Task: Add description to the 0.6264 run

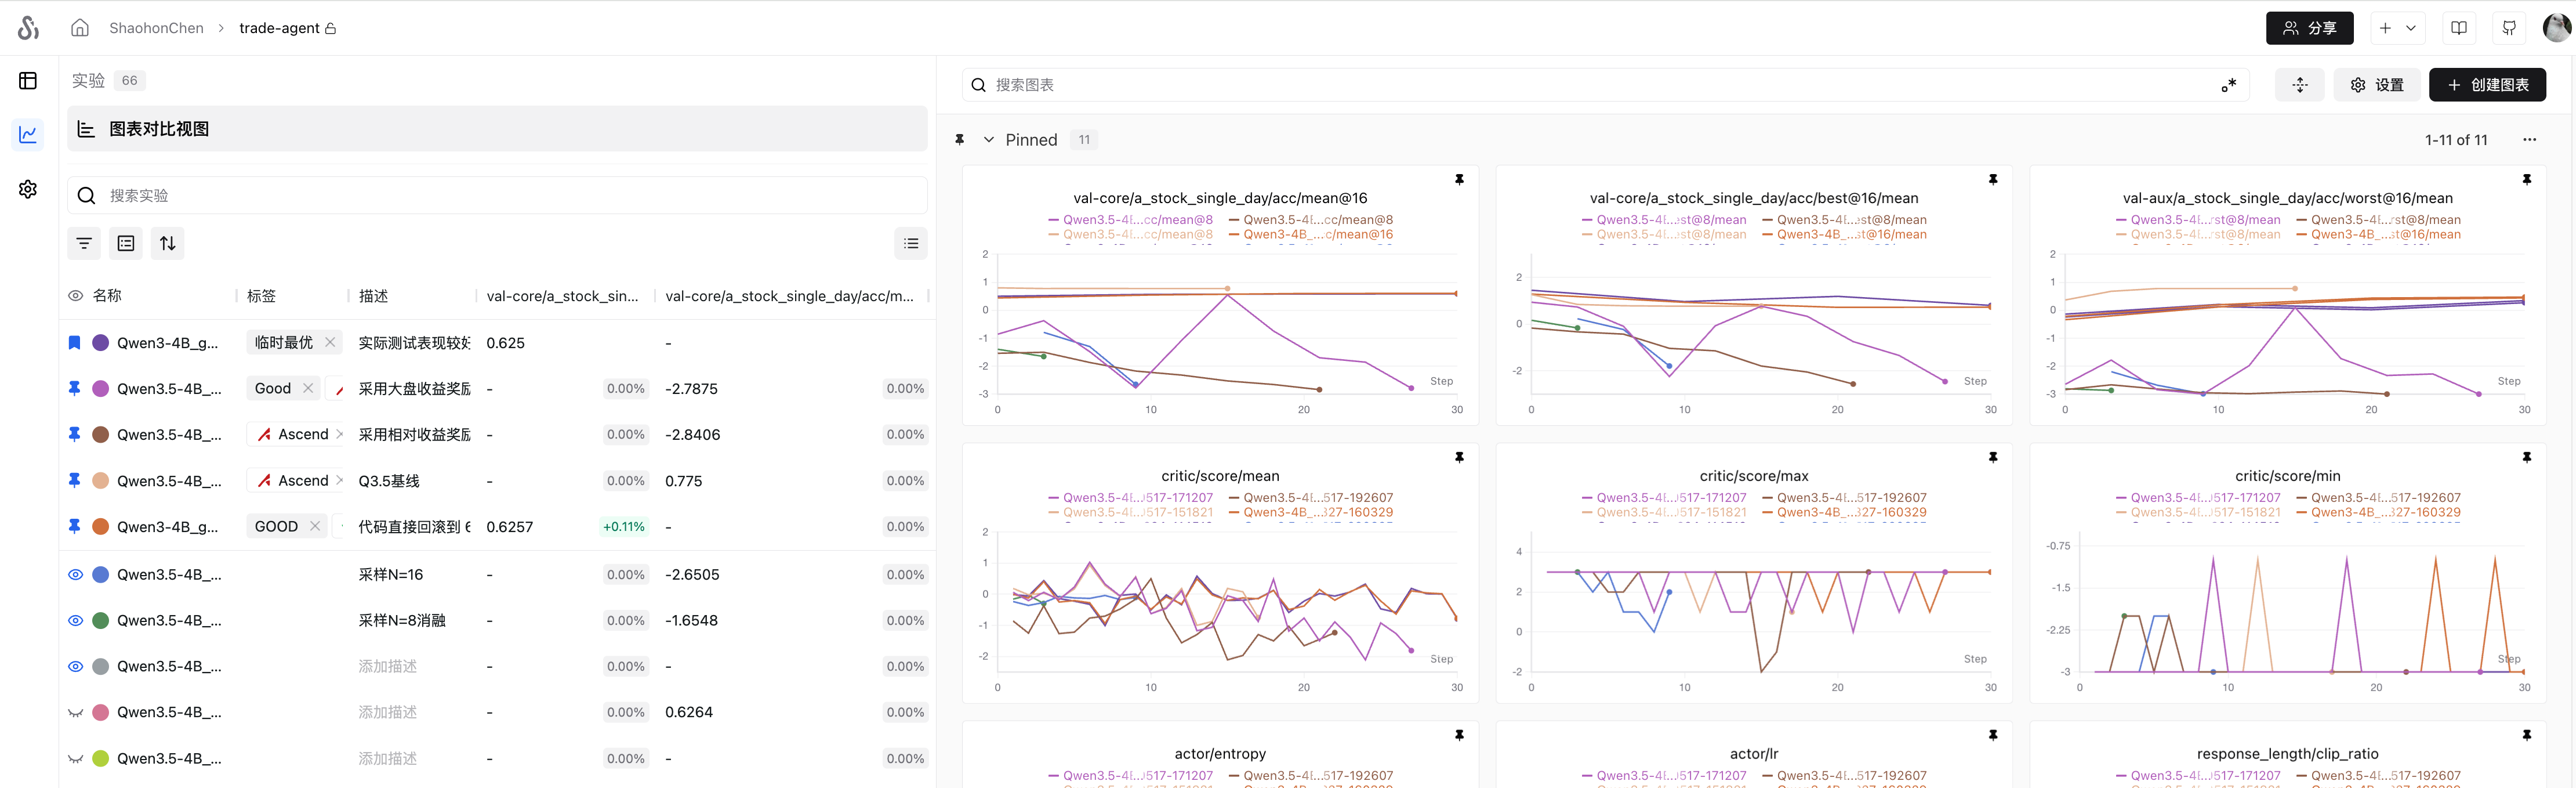Action: pos(388,713)
